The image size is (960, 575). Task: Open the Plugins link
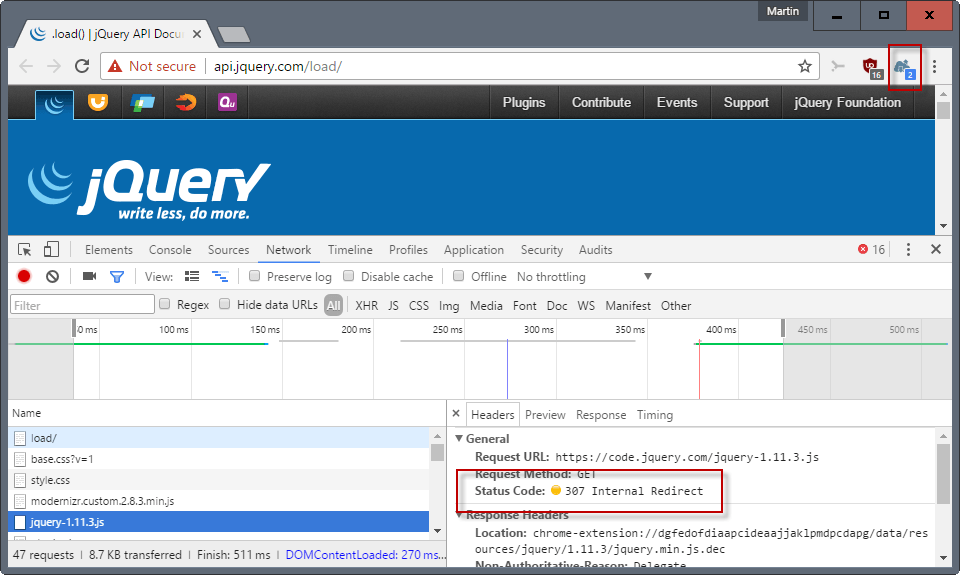[x=524, y=102]
